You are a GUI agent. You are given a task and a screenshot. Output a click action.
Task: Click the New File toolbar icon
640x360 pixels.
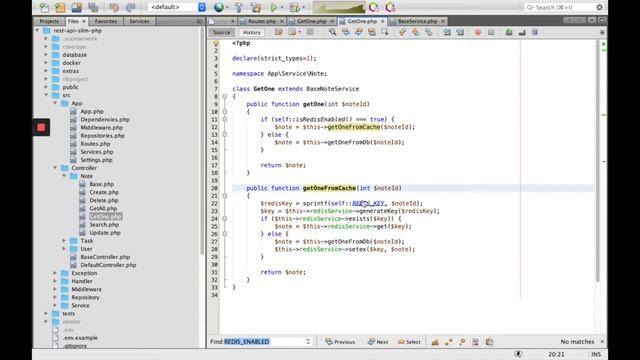click(x=44, y=7)
